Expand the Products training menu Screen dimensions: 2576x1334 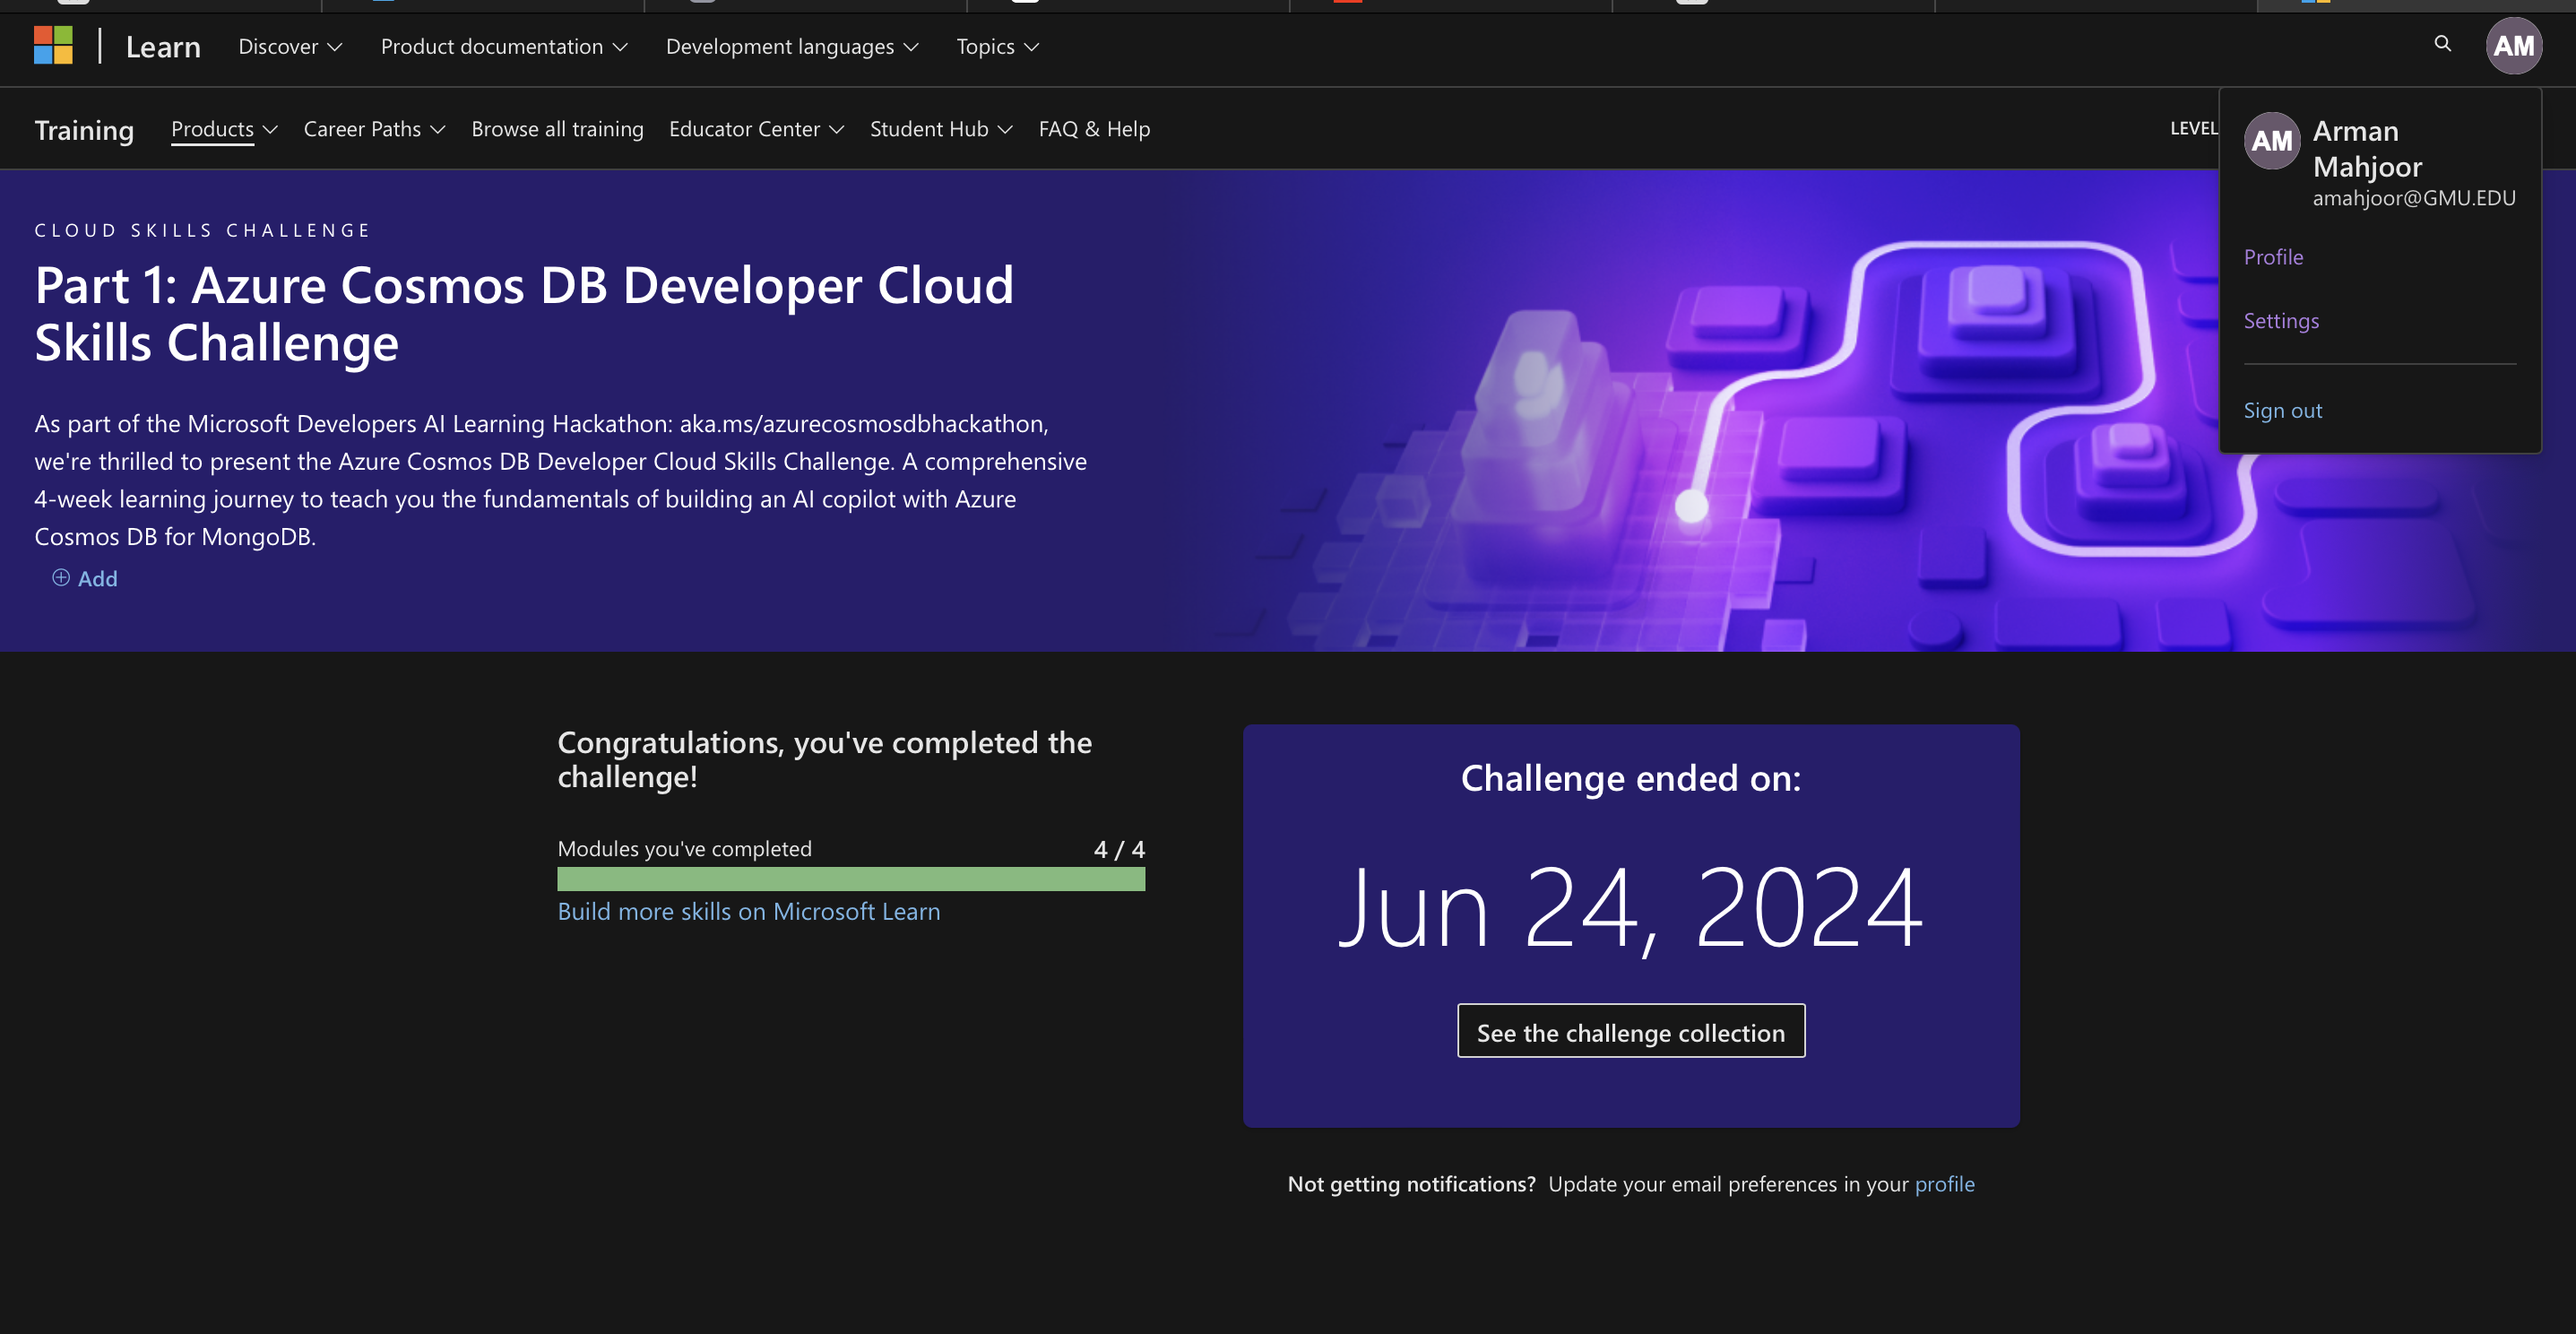coord(224,129)
